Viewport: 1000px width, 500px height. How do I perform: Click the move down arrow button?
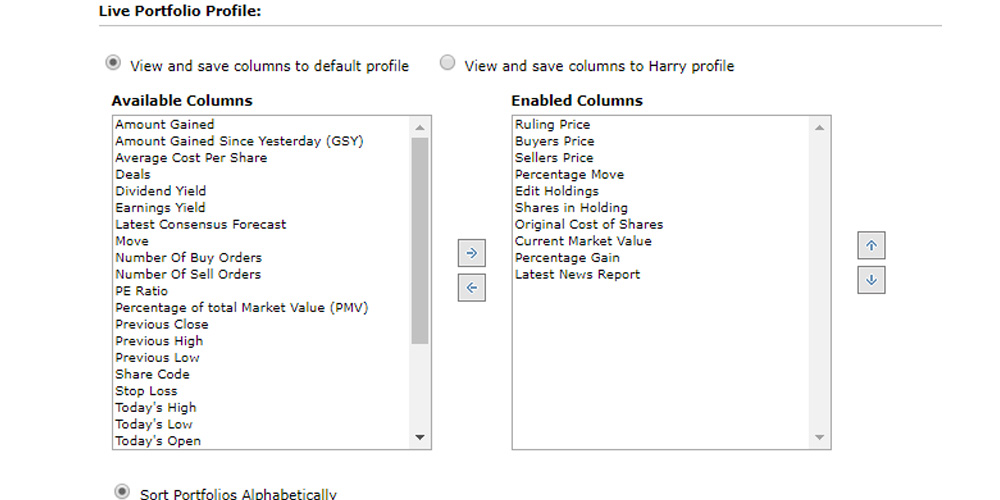coord(871,280)
